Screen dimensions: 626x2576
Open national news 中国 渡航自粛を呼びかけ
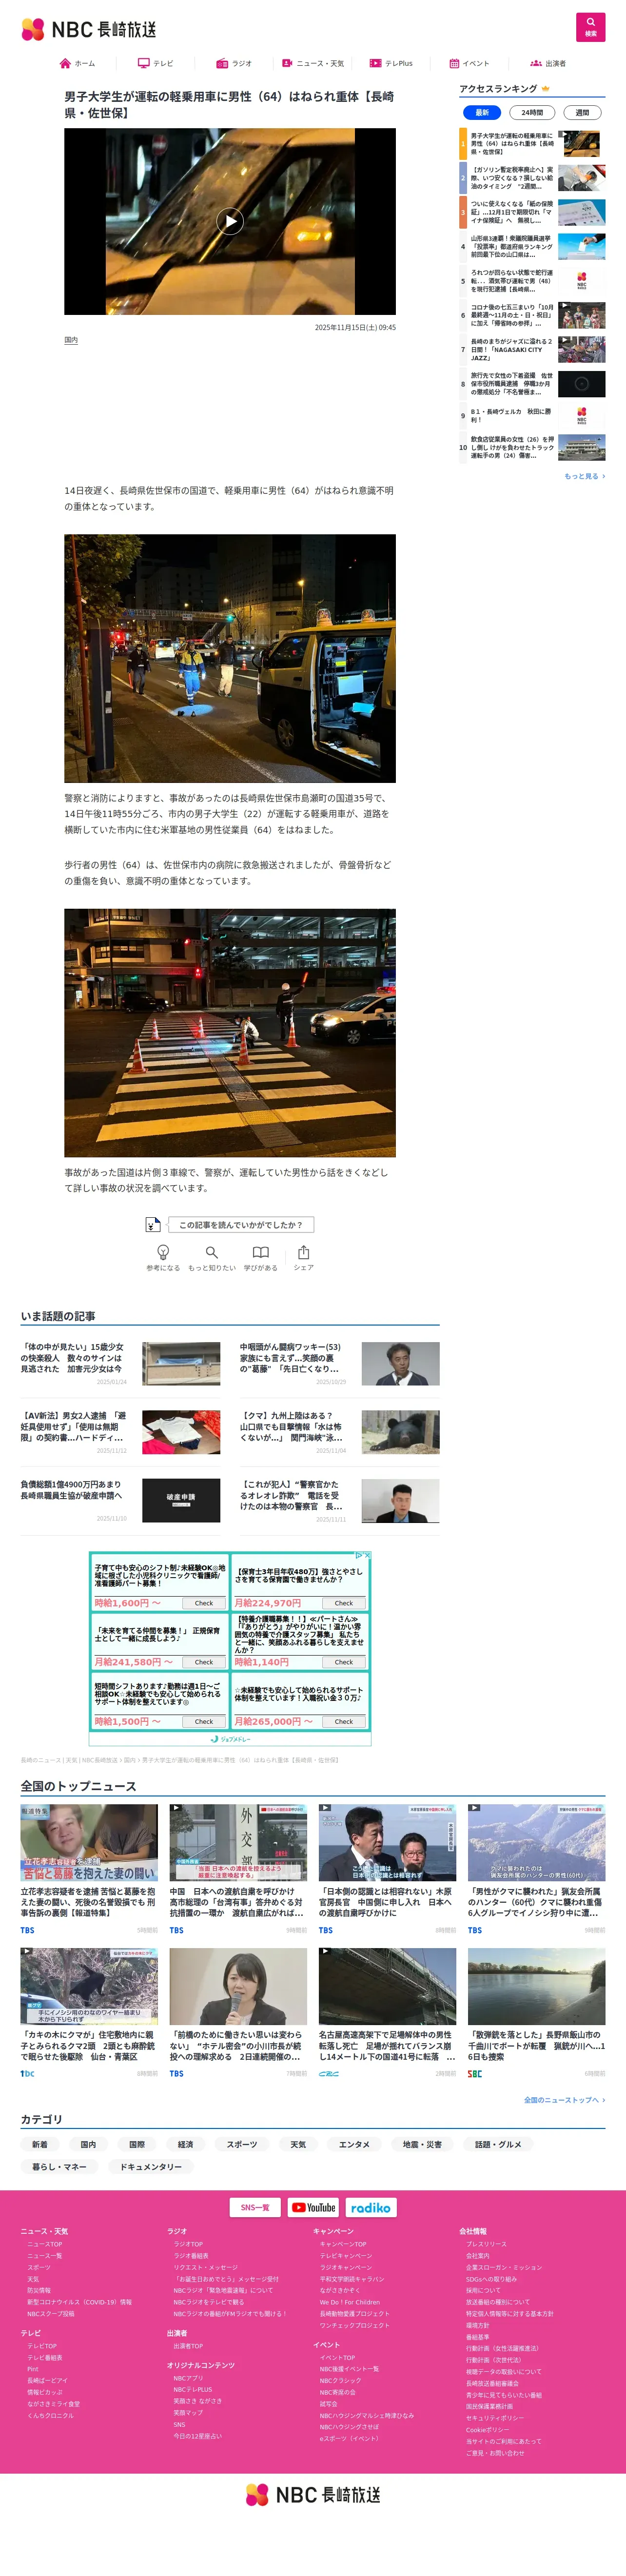point(238,1869)
